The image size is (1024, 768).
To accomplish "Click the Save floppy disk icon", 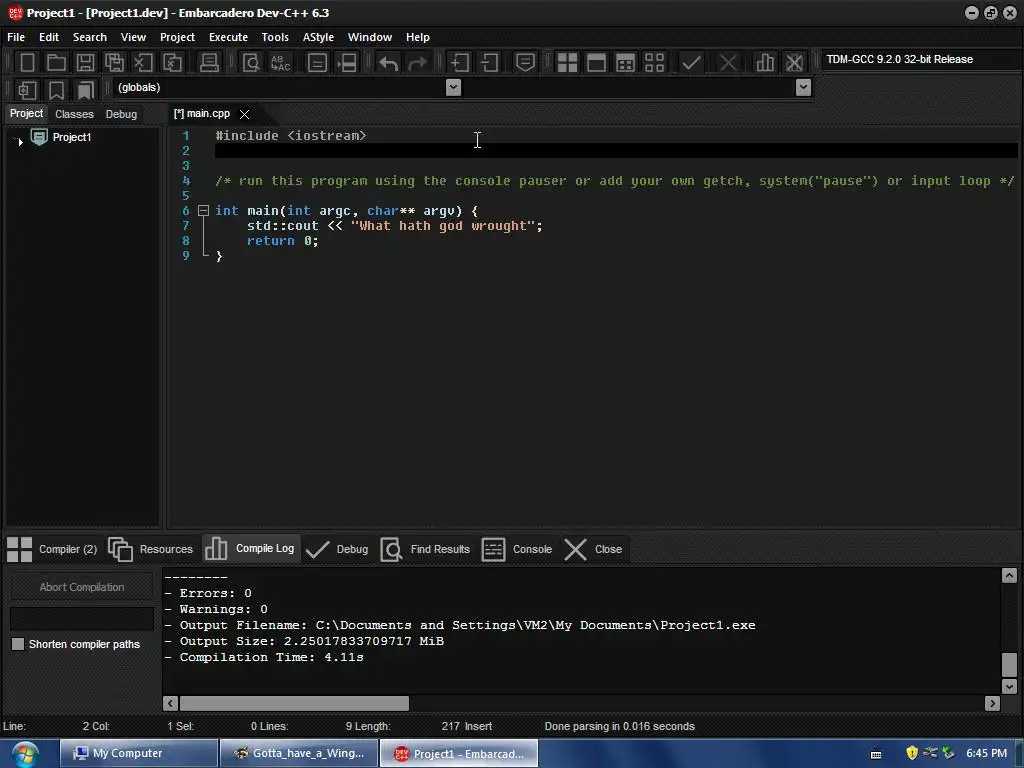I will 85,63.
